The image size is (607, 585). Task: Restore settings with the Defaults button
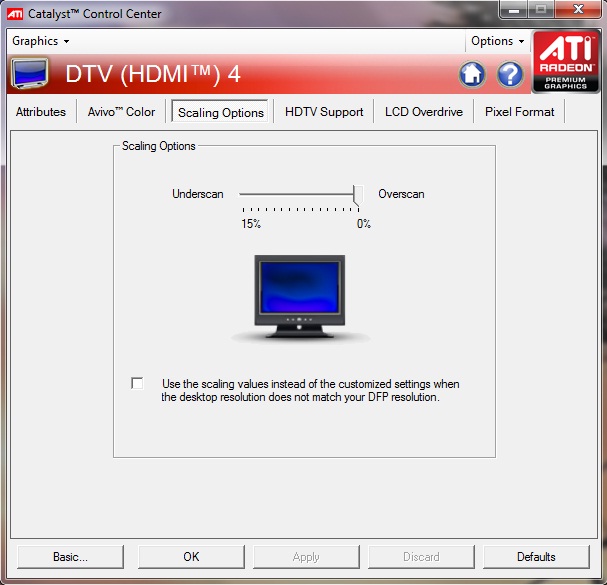click(536, 557)
